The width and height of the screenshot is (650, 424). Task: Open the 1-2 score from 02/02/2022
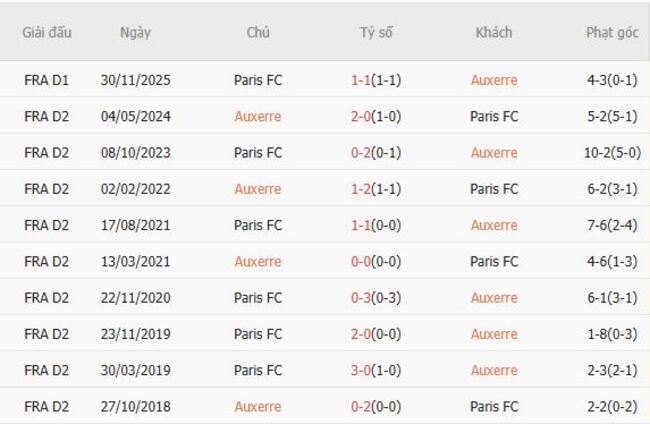point(361,189)
